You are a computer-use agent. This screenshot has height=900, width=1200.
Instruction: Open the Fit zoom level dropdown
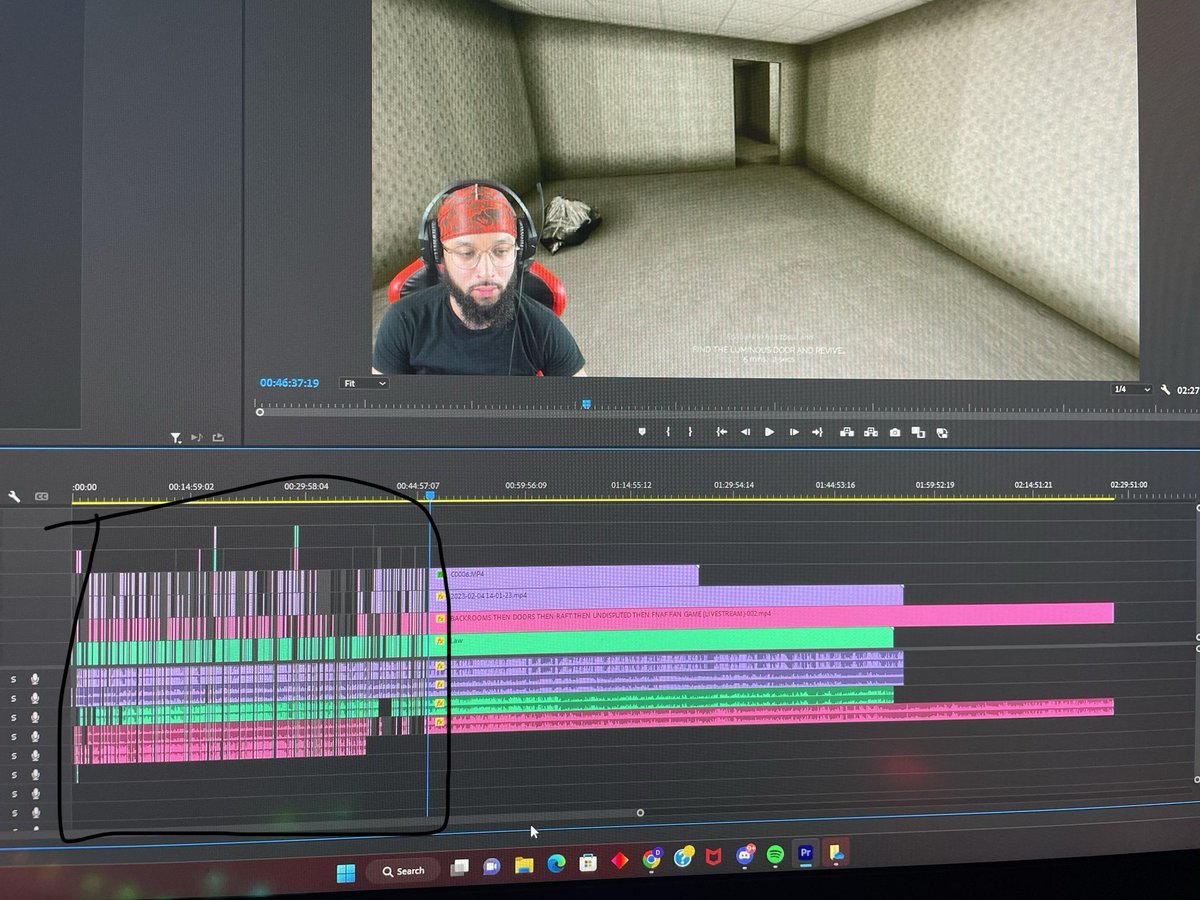coord(364,383)
